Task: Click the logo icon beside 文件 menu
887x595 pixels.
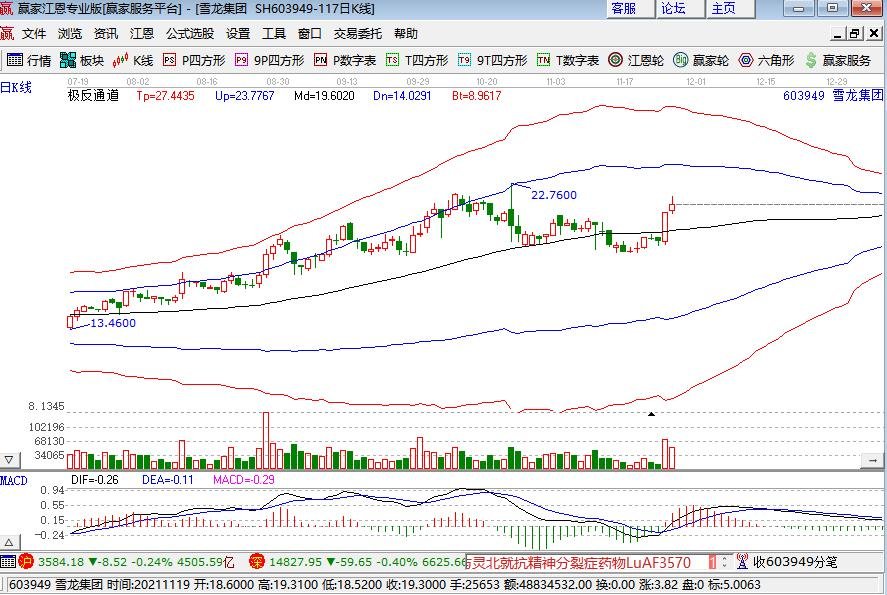Action: (x=7, y=33)
